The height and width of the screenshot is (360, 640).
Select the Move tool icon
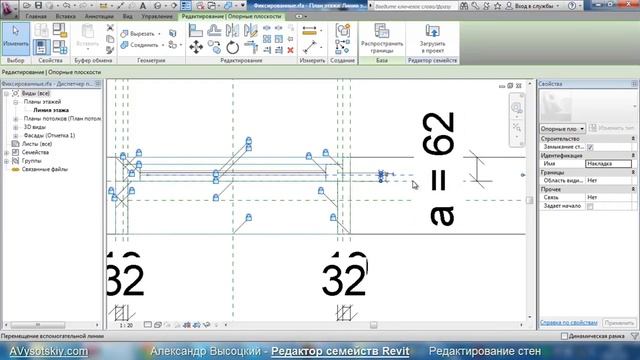tap(196, 47)
